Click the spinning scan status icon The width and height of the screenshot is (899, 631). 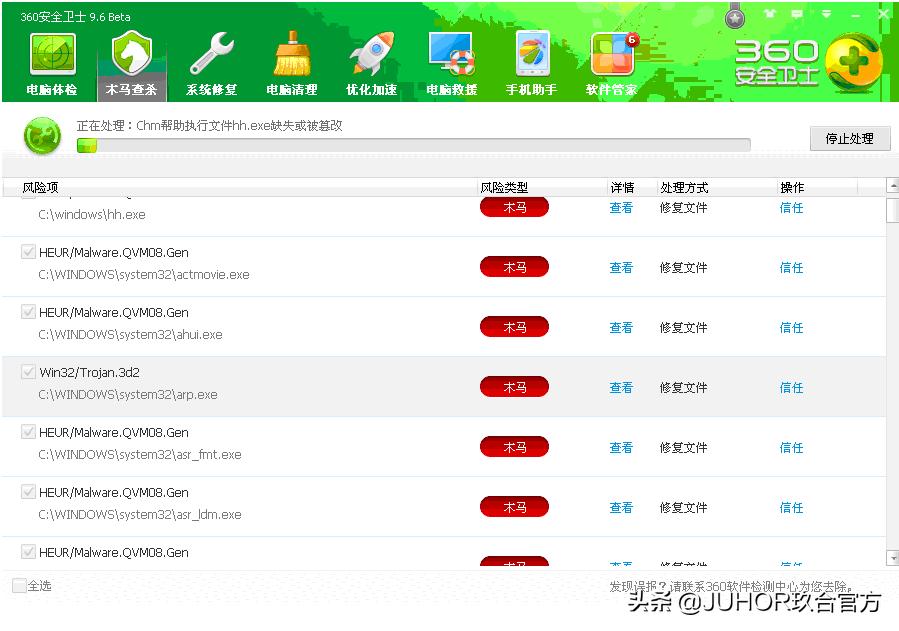41,135
